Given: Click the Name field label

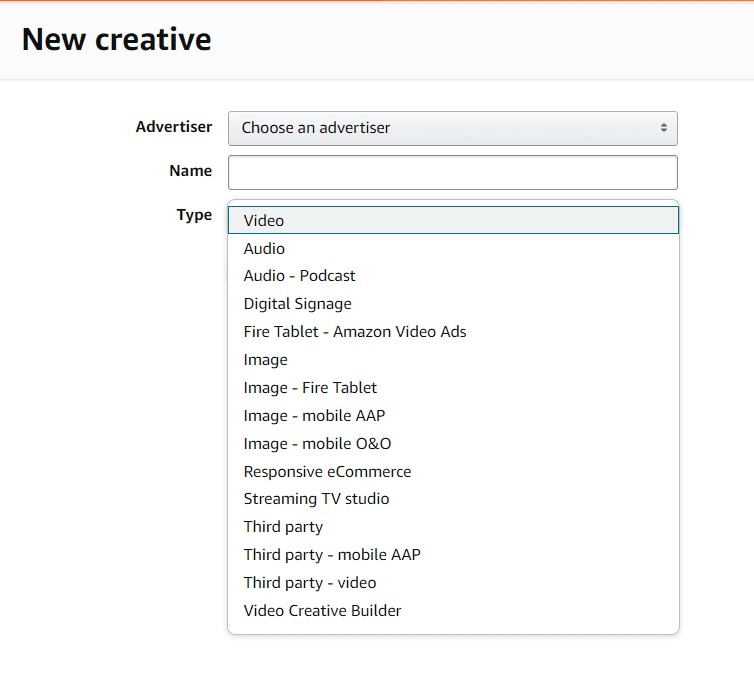Looking at the screenshot, I should pyautogui.click(x=190, y=171).
